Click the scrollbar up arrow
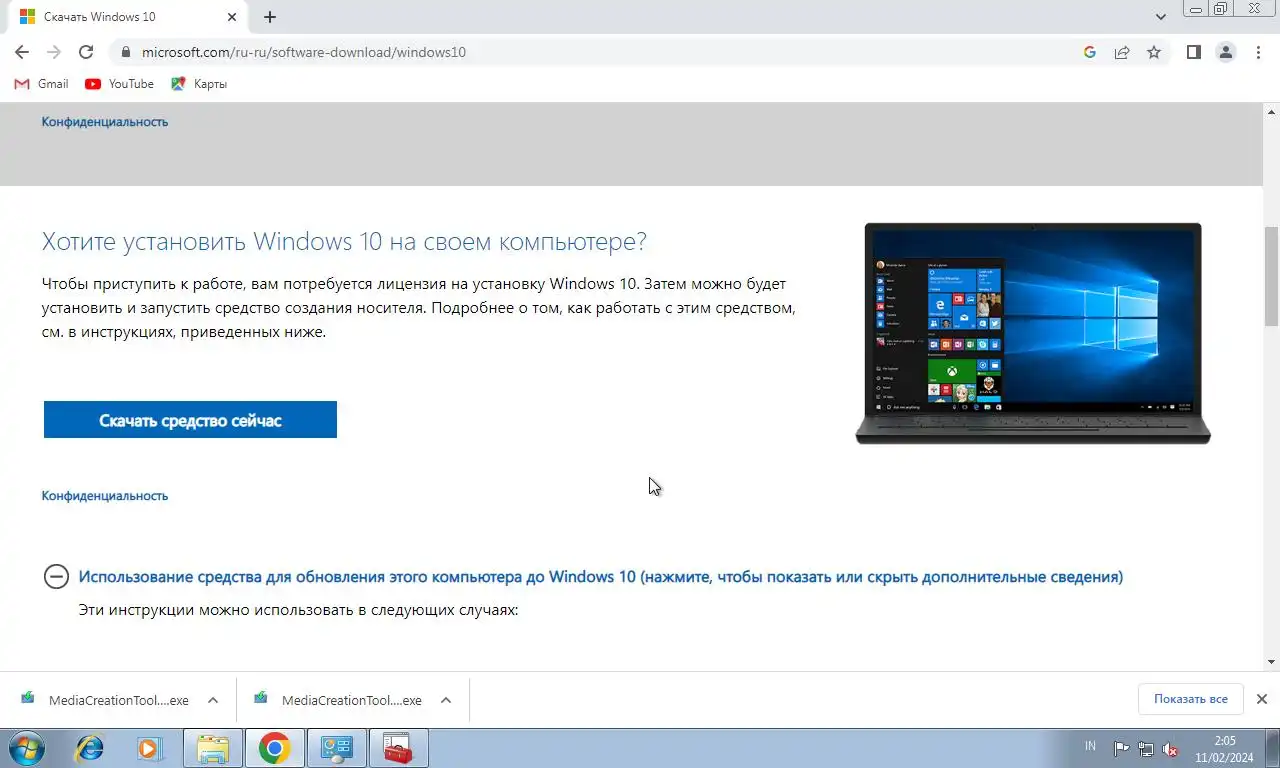Screen dimensions: 1280x768 tap(1272, 111)
